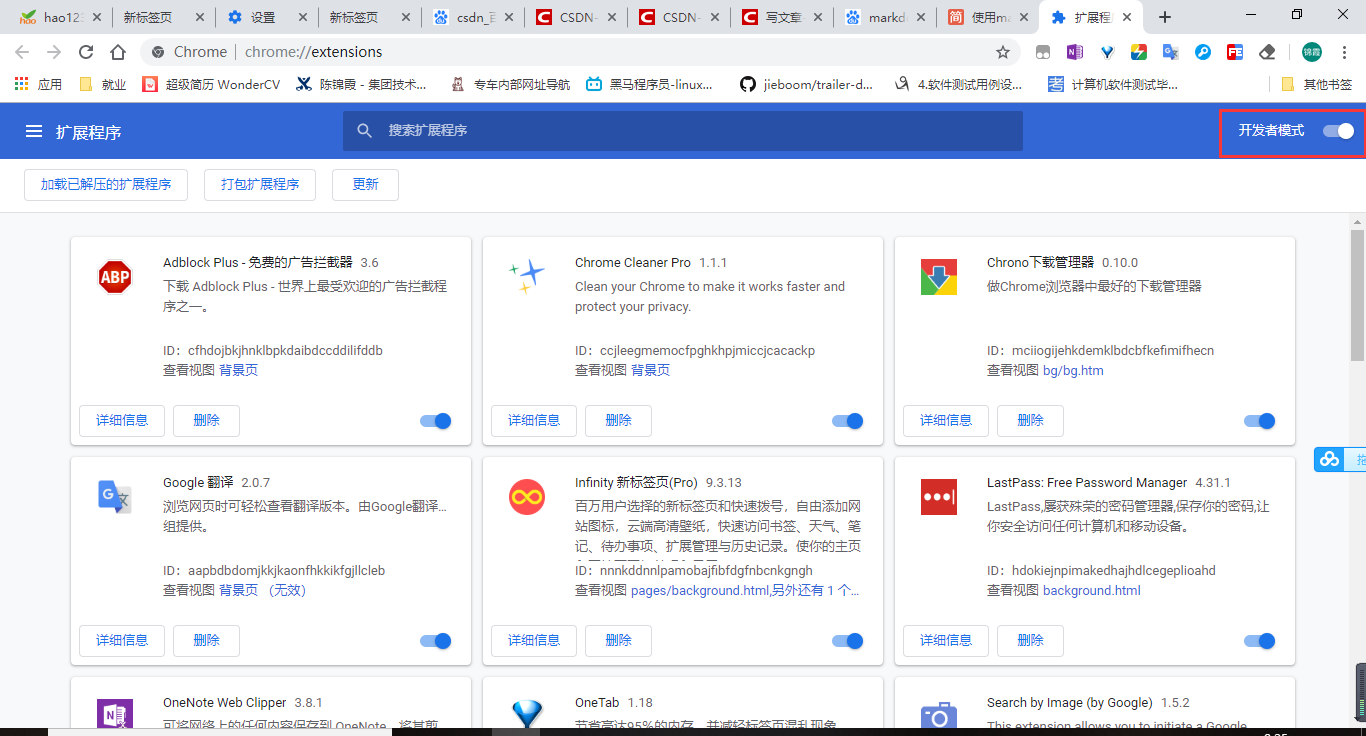Viewport: 1366px width, 736px height.
Task: Open a new tab with plus button
Action: coord(1165,17)
